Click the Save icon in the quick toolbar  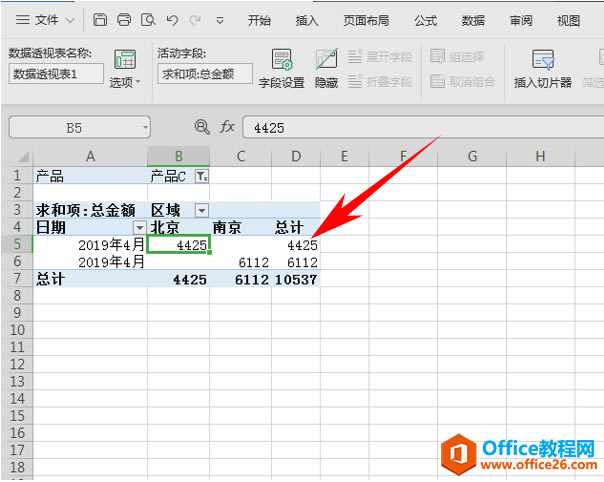tap(100, 20)
